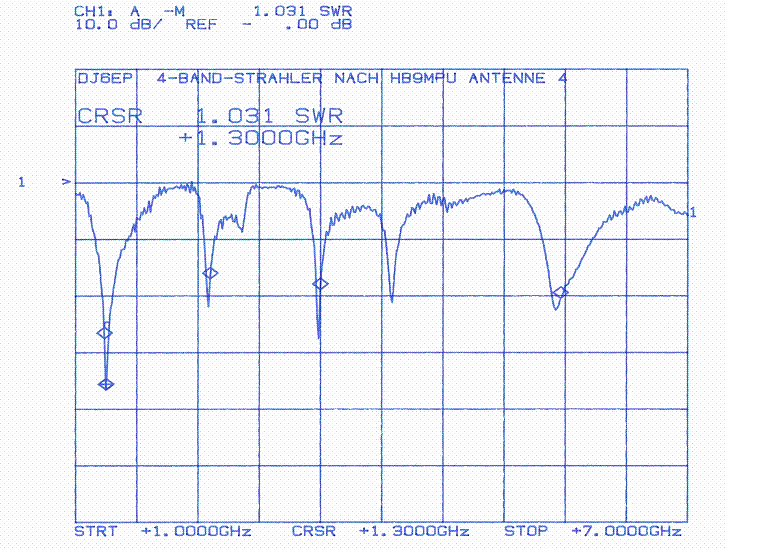Click the reference level arrow '>' left of the grid
Viewport: 763px width, 549px height.
66,182
